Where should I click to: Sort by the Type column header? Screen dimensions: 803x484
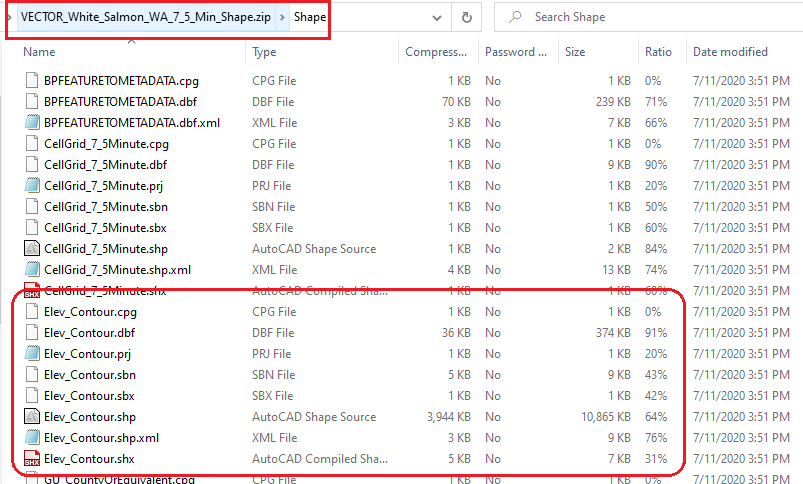click(x=264, y=52)
